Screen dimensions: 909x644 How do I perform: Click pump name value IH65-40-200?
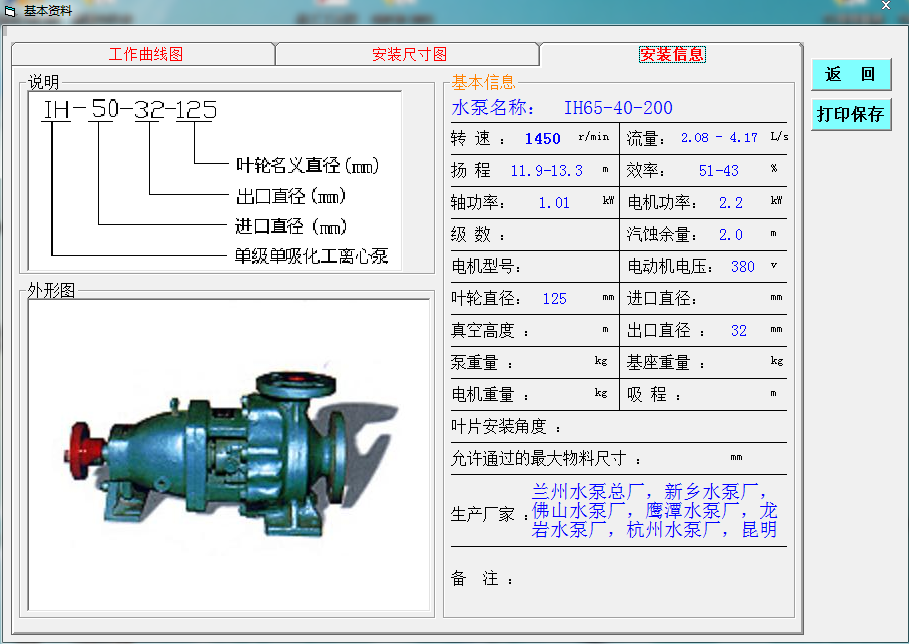coord(618,108)
